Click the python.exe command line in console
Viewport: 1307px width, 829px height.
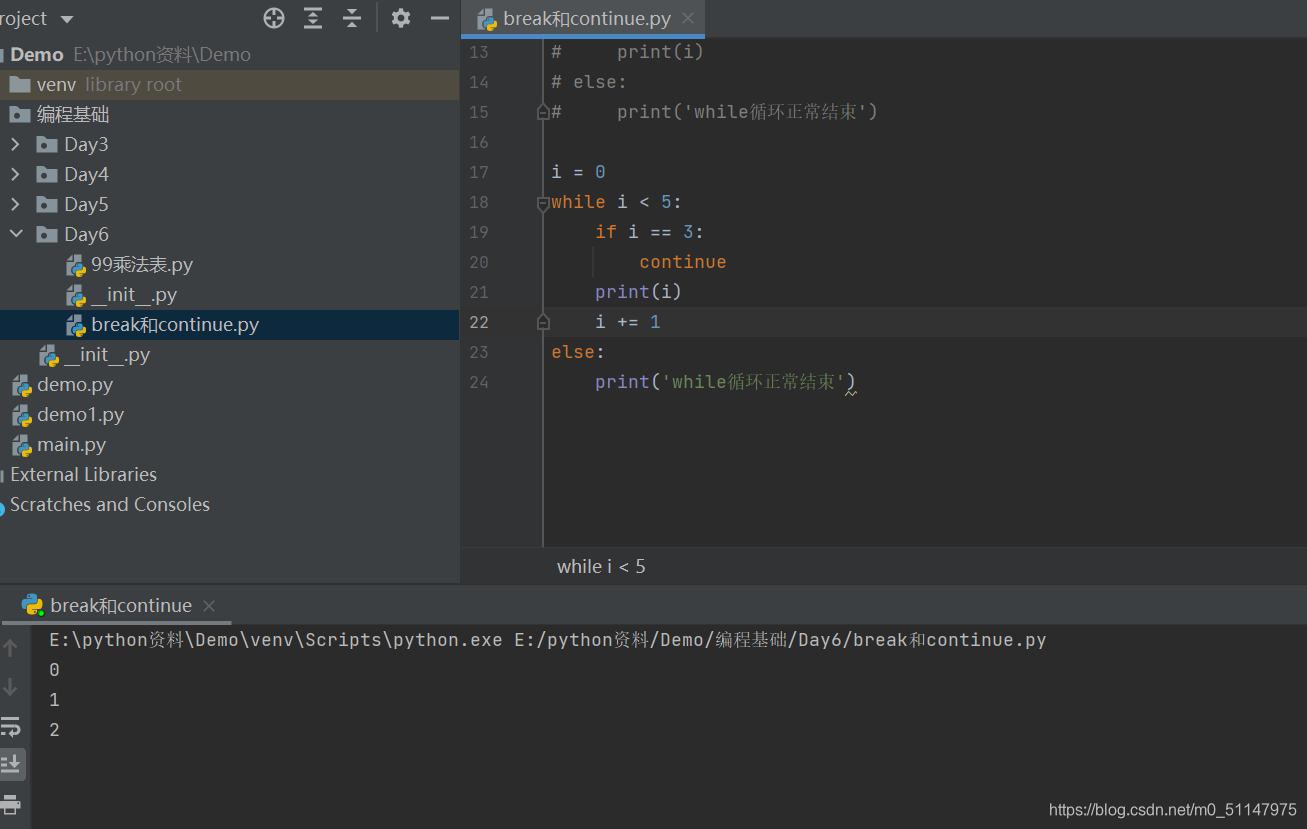pyautogui.click(x=548, y=640)
